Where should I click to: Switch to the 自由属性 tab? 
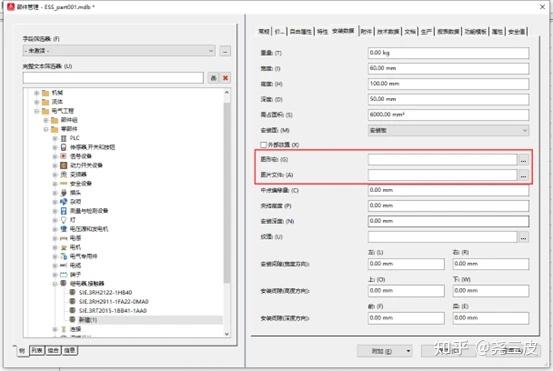(x=301, y=31)
